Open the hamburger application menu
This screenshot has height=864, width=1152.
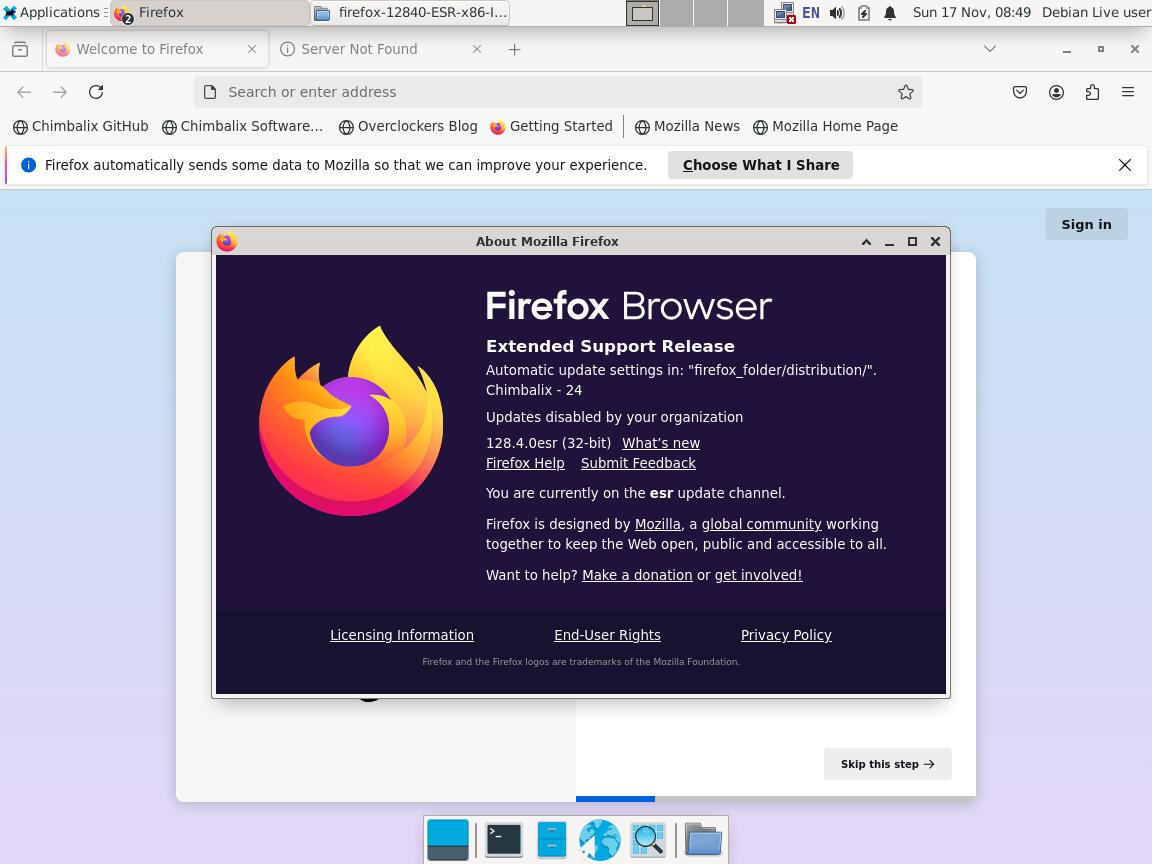pyautogui.click(x=1128, y=92)
